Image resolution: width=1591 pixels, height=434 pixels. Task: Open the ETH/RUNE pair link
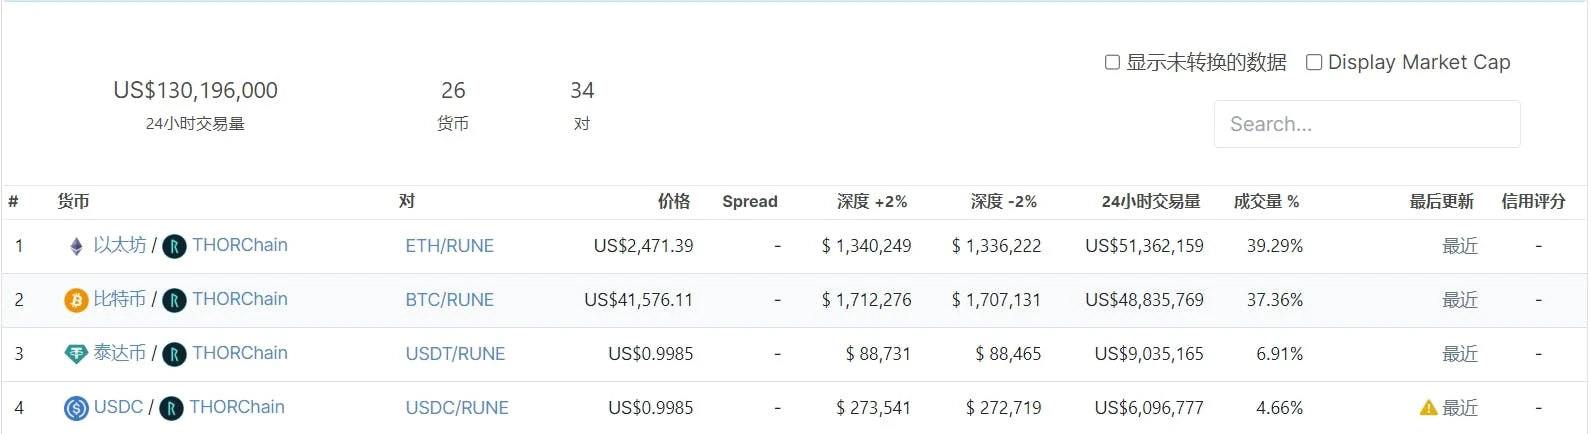(449, 246)
